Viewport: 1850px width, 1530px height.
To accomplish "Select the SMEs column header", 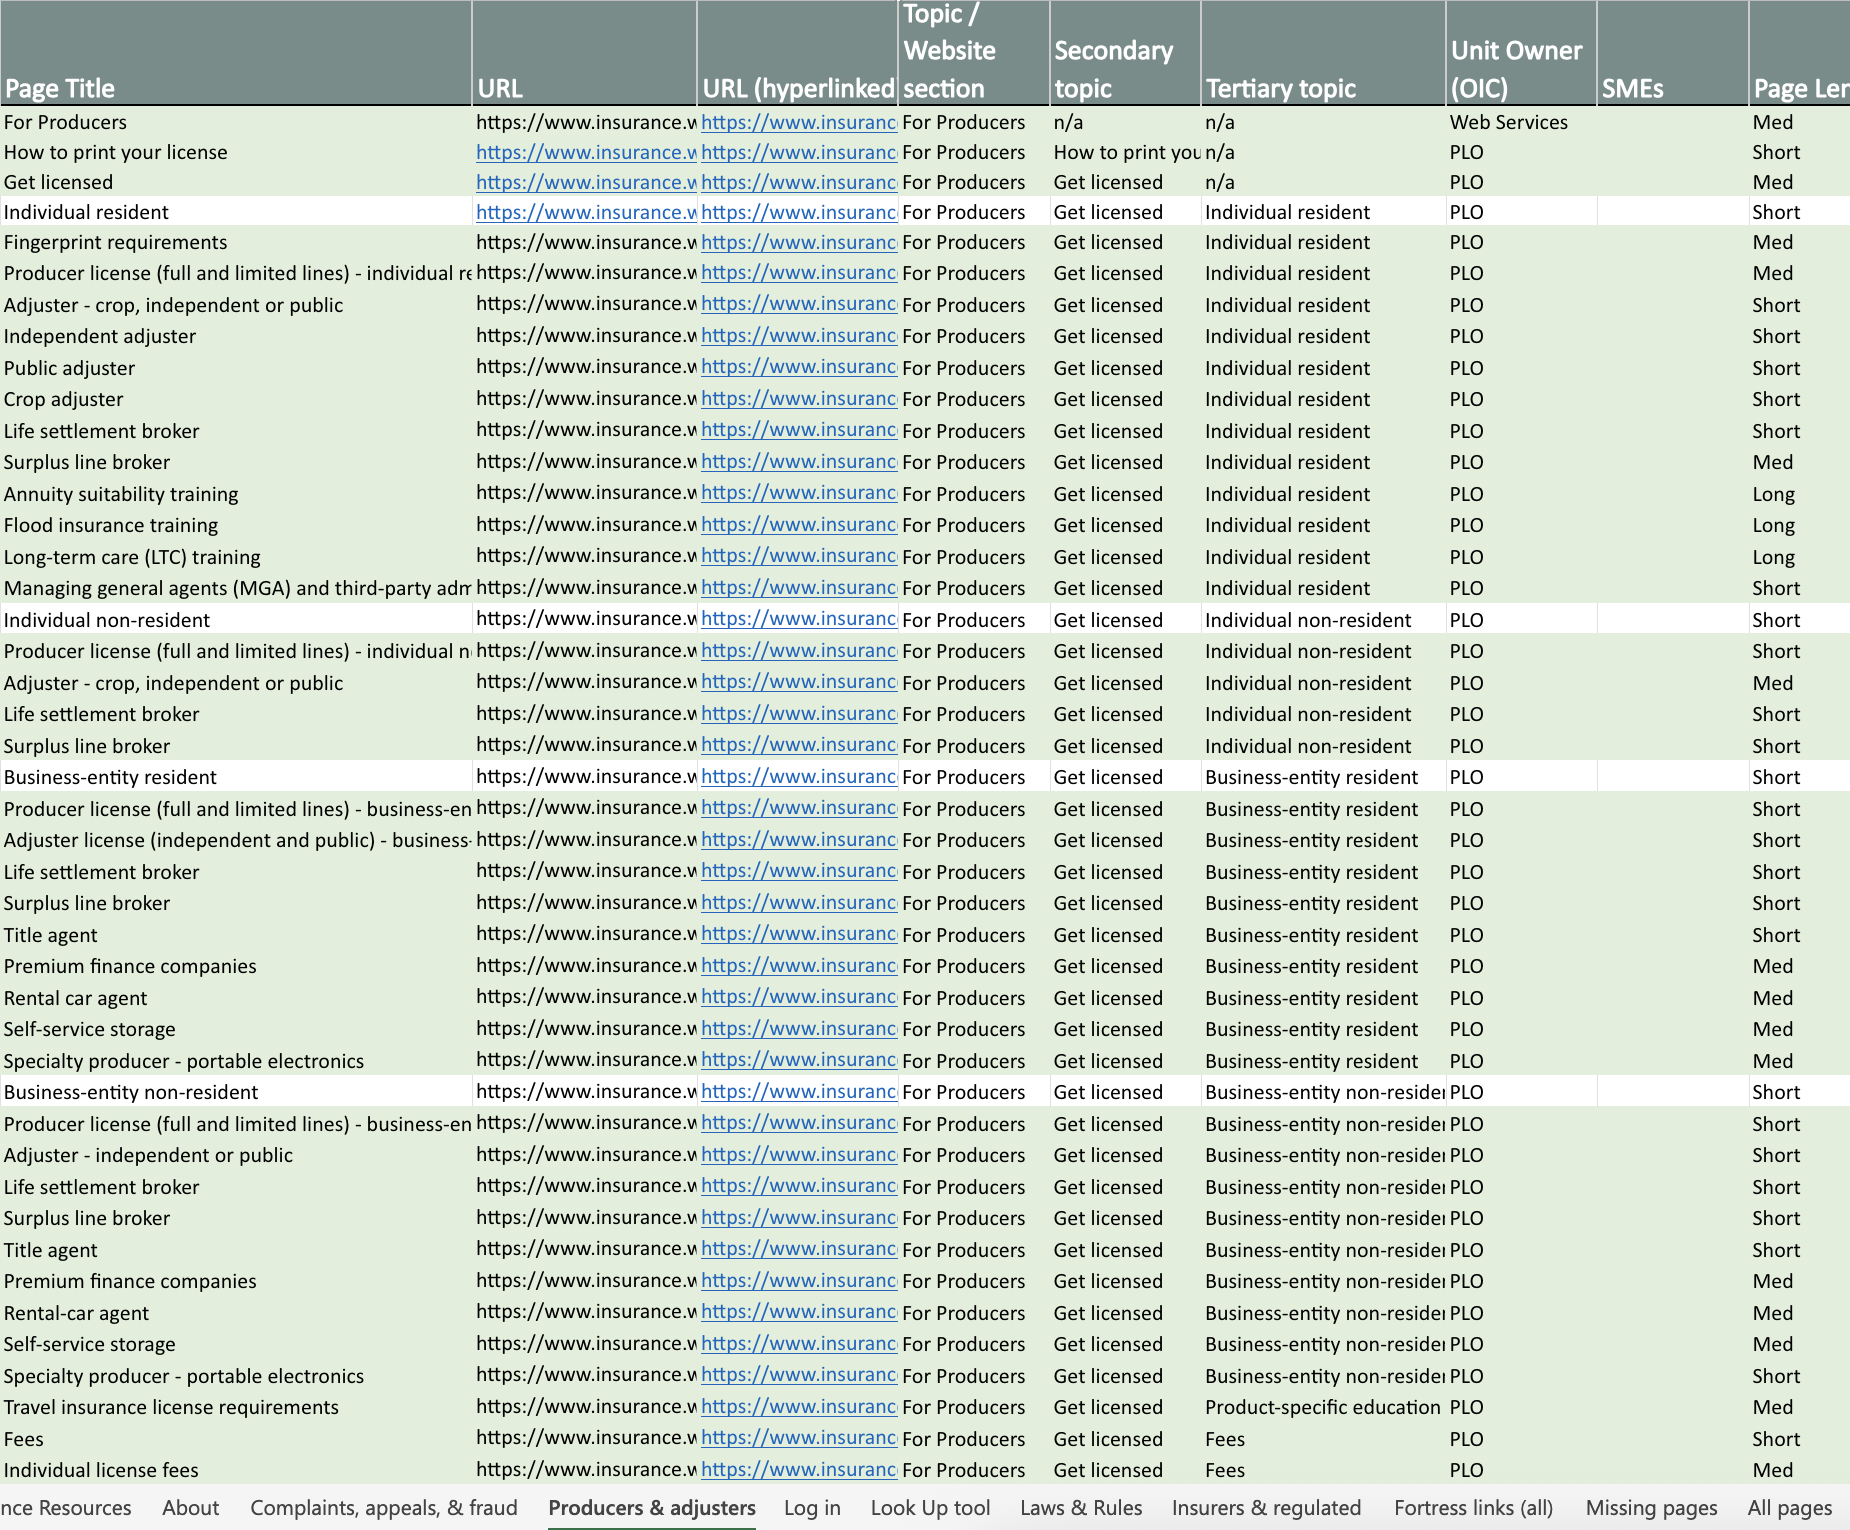I will coord(1672,53).
